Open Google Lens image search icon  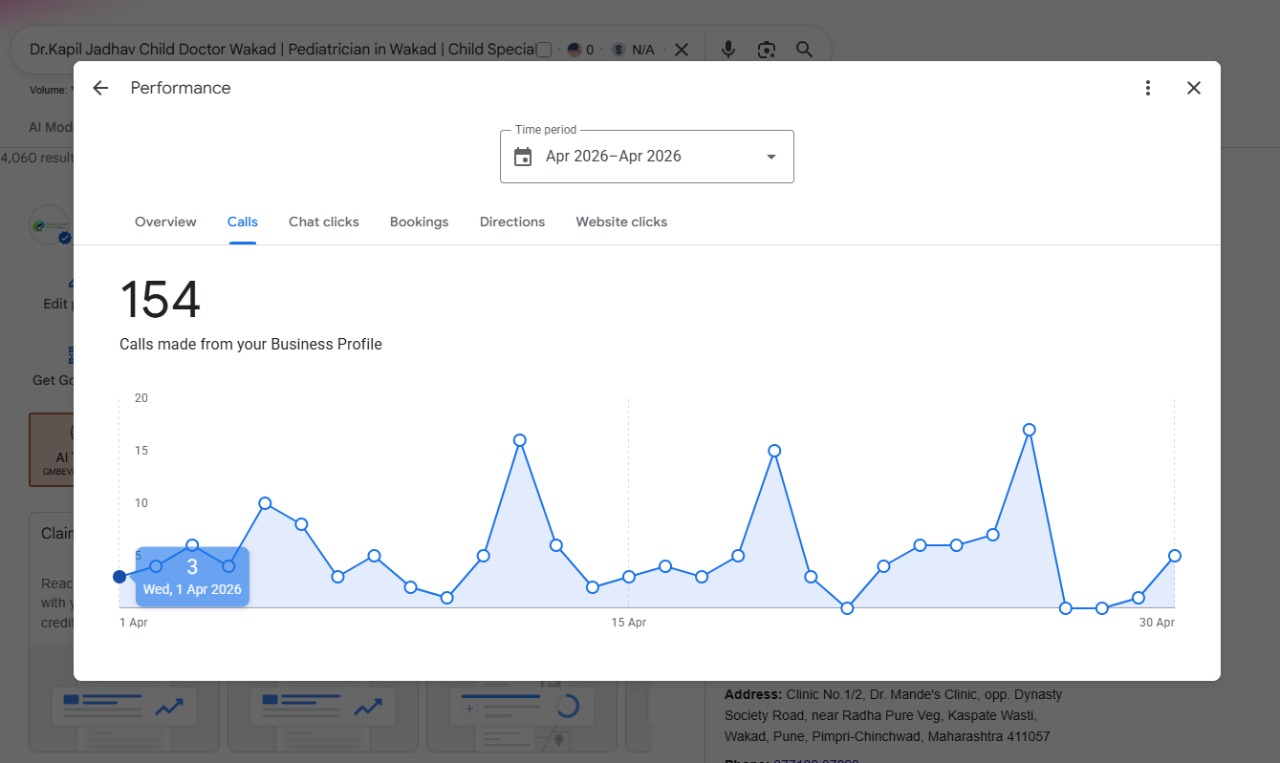(x=766, y=49)
